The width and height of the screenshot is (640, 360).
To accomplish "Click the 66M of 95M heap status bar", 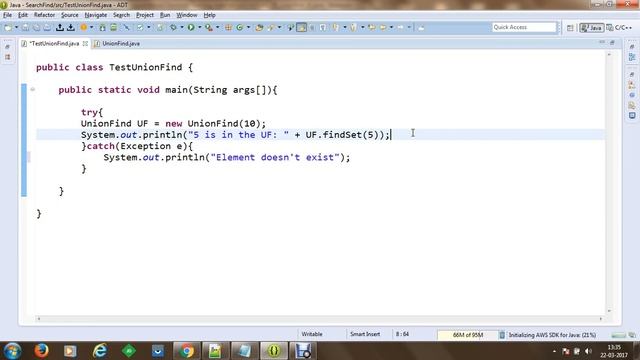I will (x=468, y=335).
